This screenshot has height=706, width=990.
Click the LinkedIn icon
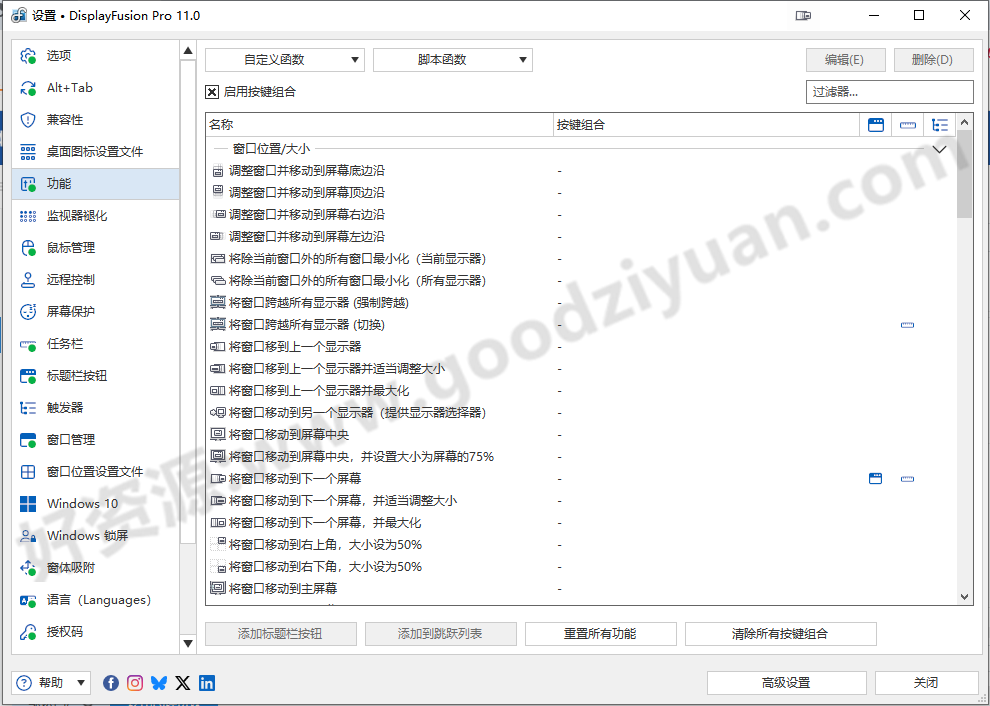coord(207,682)
